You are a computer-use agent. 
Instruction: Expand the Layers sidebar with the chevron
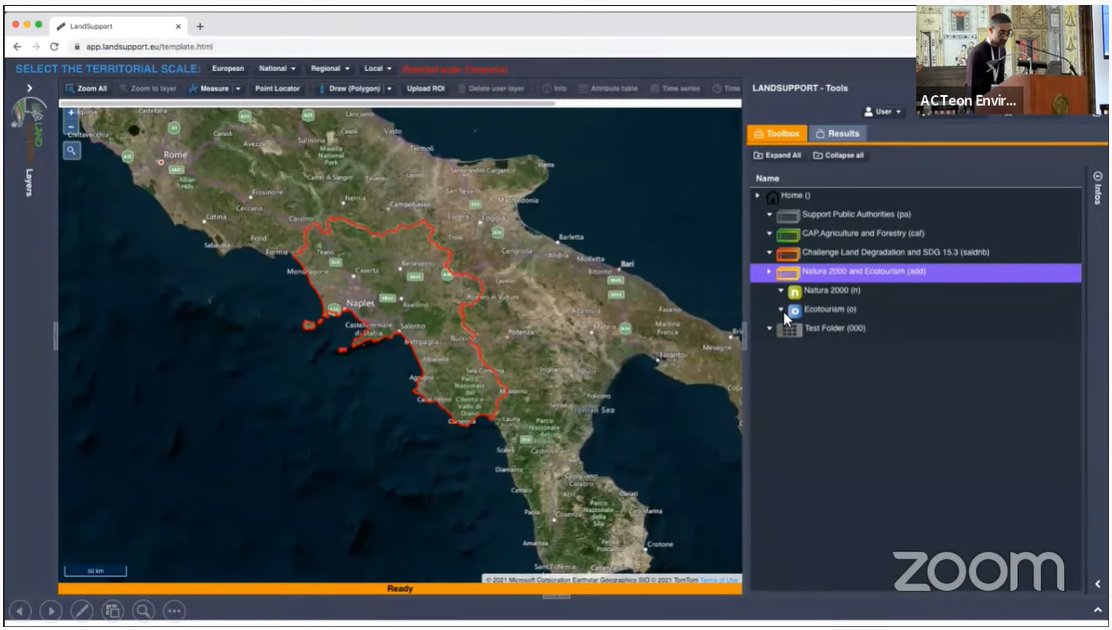[29, 88]
